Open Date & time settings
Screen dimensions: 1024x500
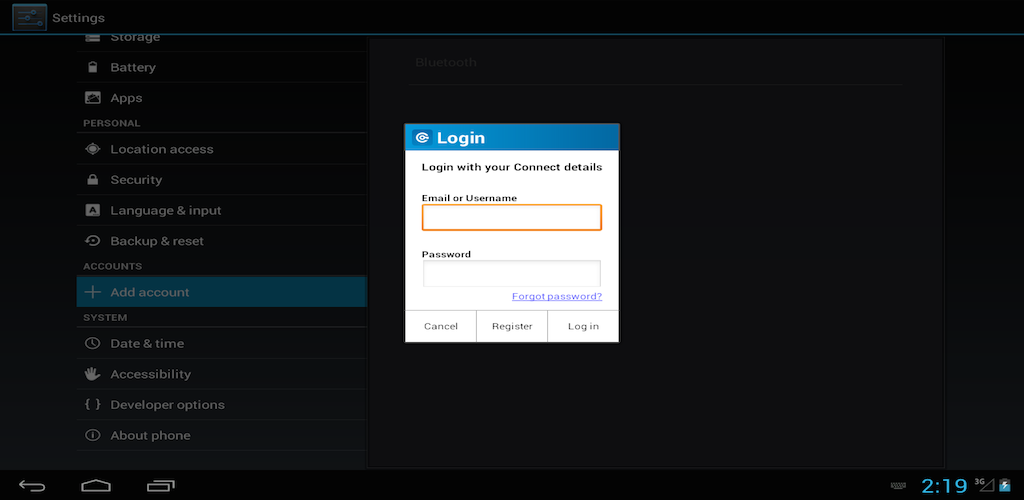click(x=221, y=343)
